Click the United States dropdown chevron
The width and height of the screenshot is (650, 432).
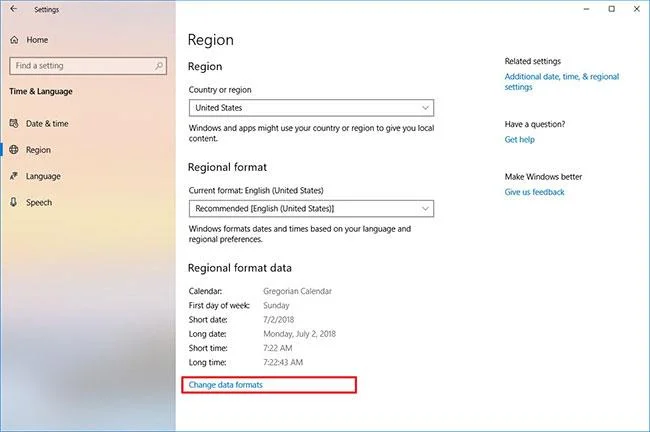tap(425, 108)
